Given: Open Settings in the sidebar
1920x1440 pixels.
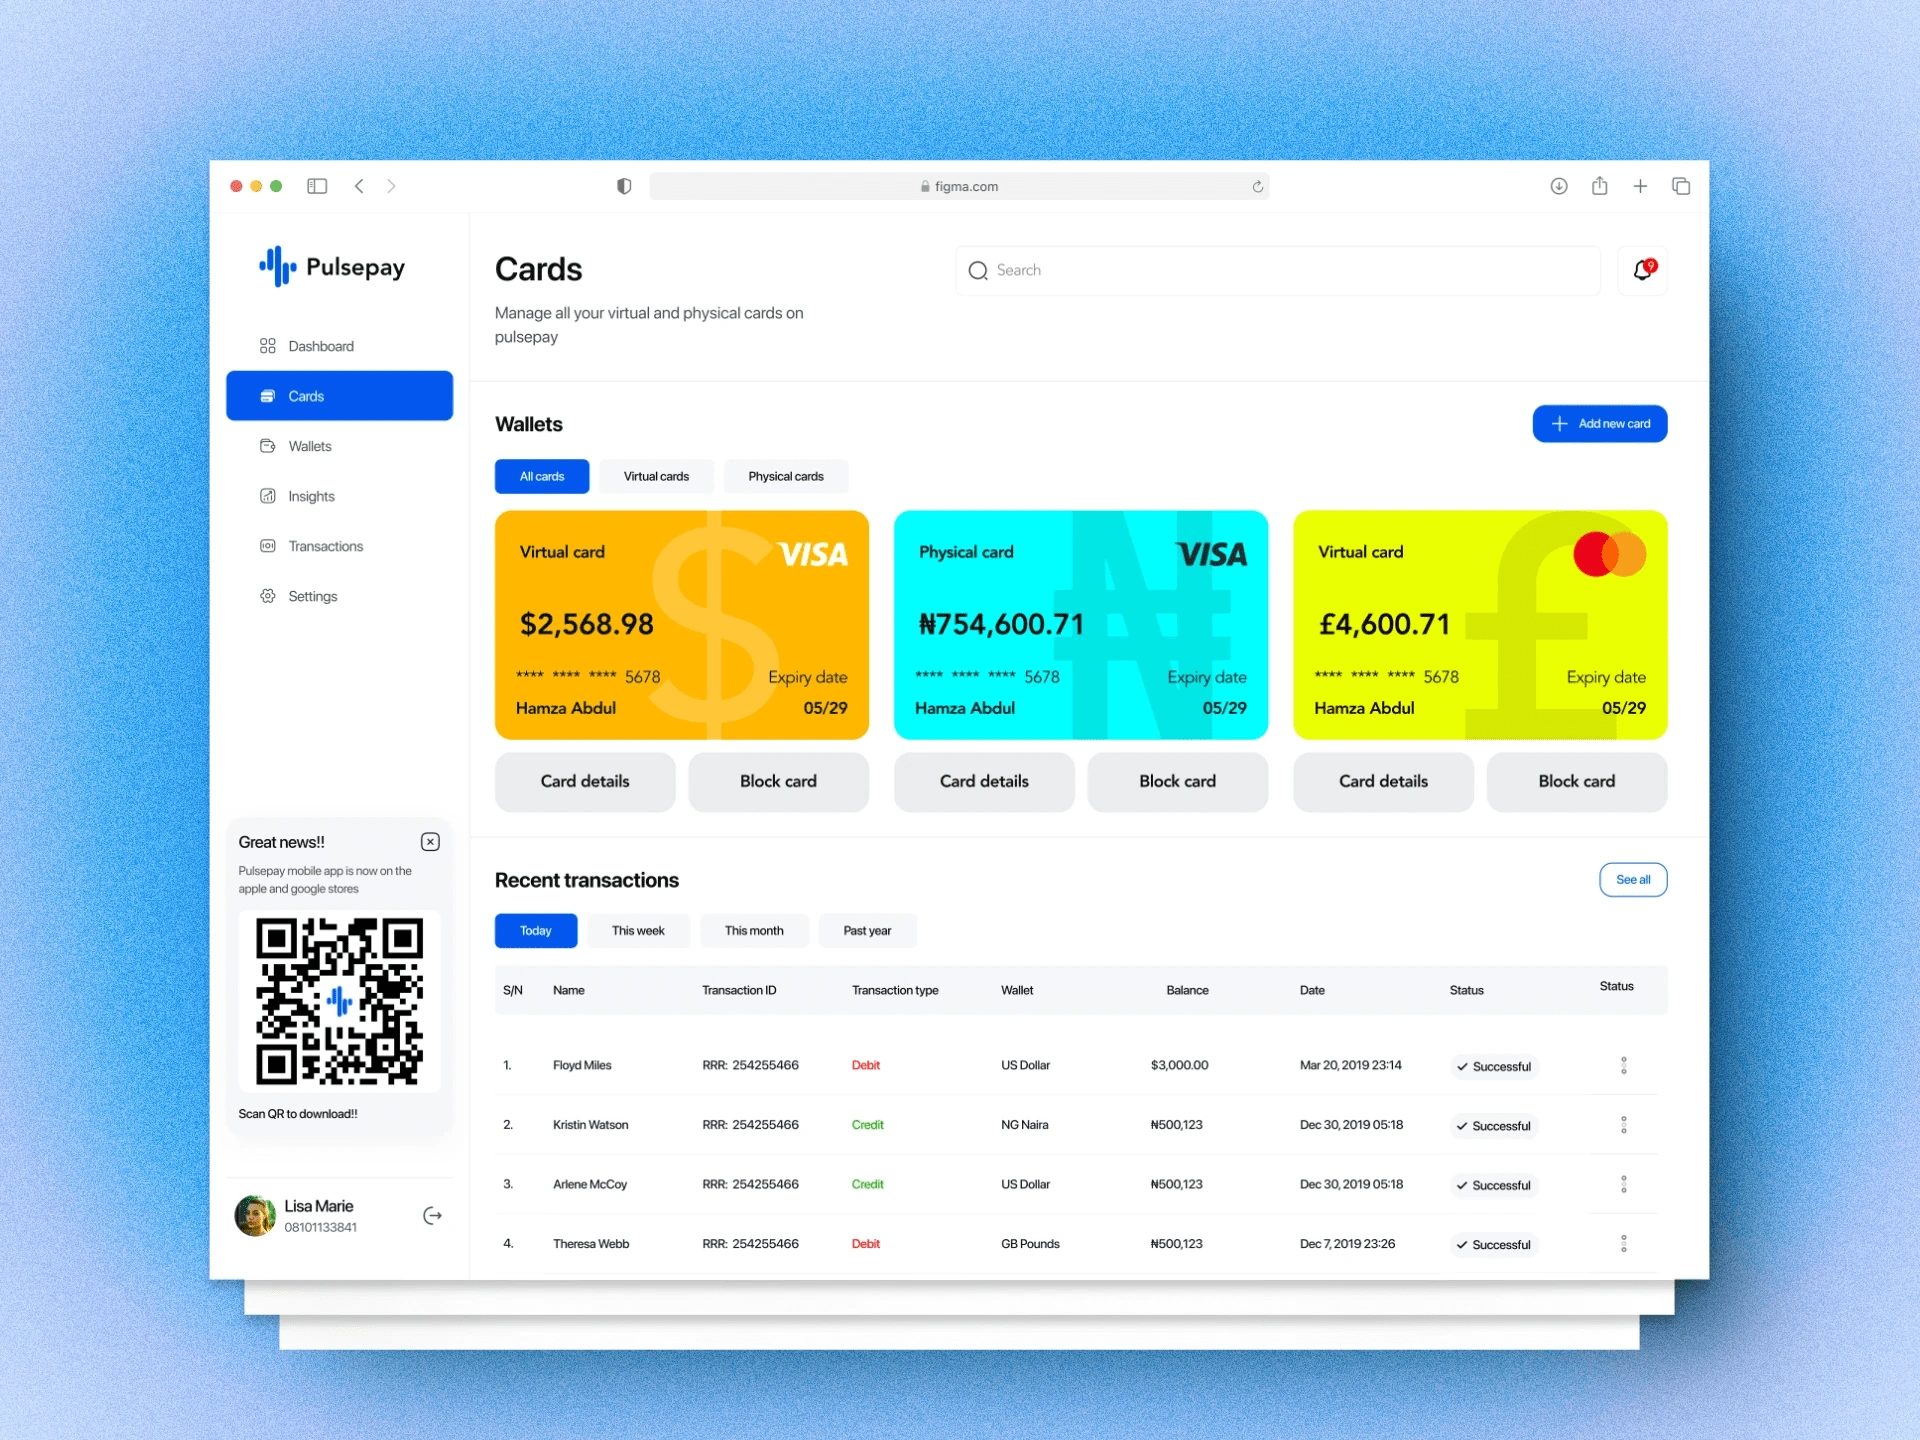Looking at the screenshot, I should click(339, 596).
